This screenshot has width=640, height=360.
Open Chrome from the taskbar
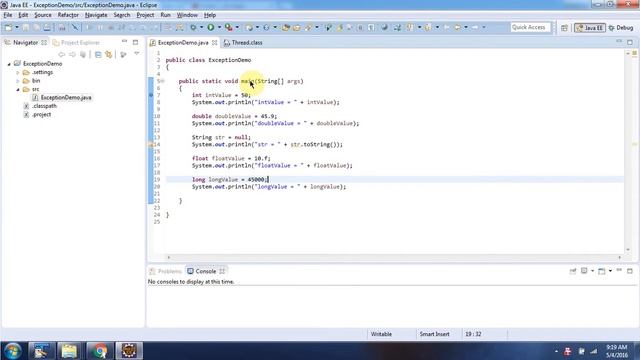(x=99, y=351)
